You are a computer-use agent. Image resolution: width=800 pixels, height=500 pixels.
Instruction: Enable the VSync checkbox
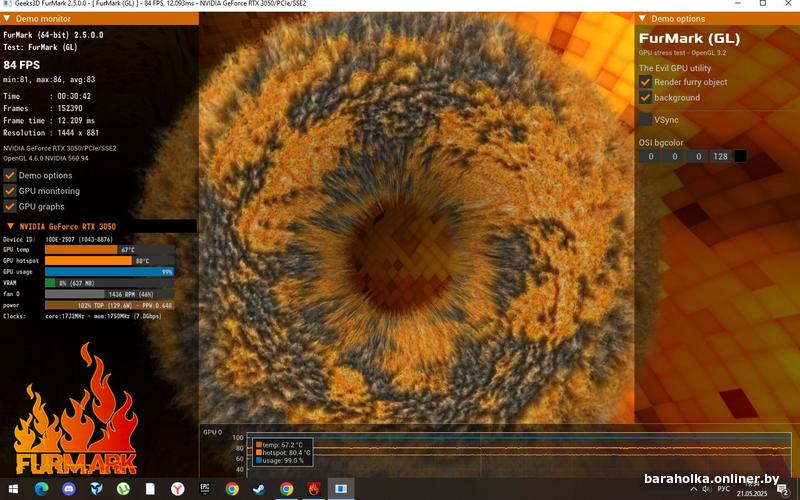click(x=645, y=119)
